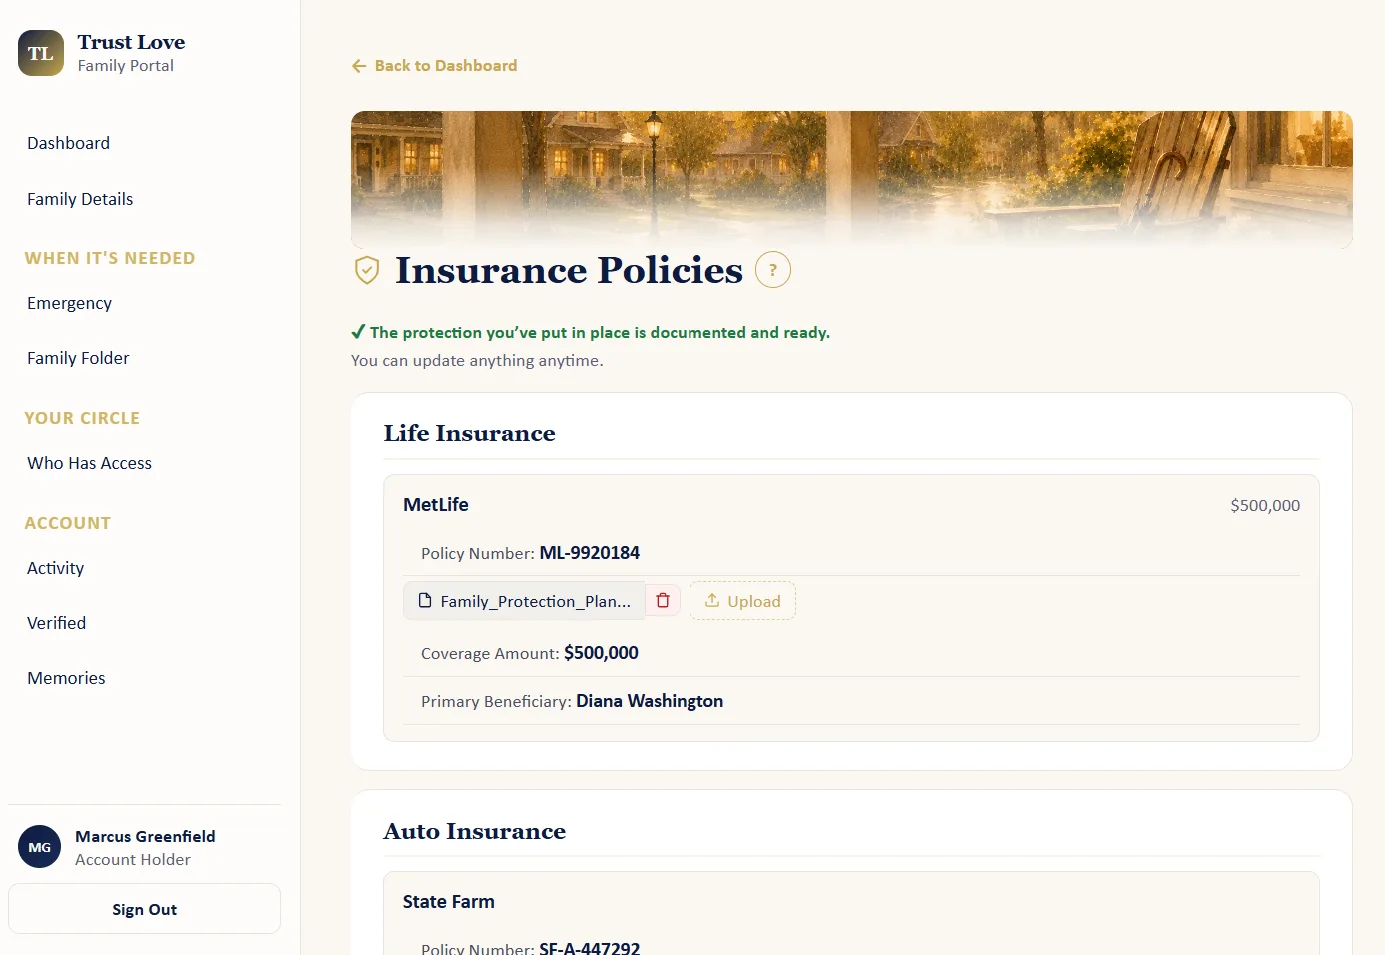This screenshot has width=1385, height=955.
Task: Click the Auto Insurance section heading
Action: (x=474, y=831)
